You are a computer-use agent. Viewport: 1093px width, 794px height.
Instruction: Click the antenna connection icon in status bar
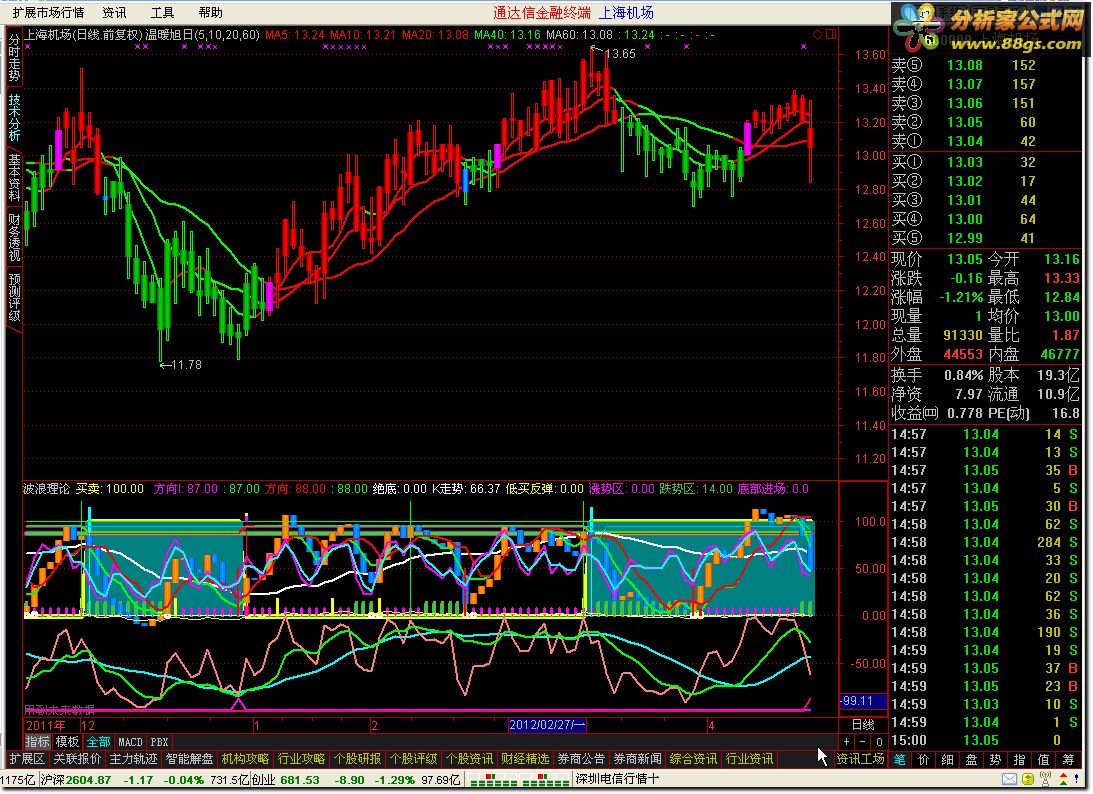1045,779
